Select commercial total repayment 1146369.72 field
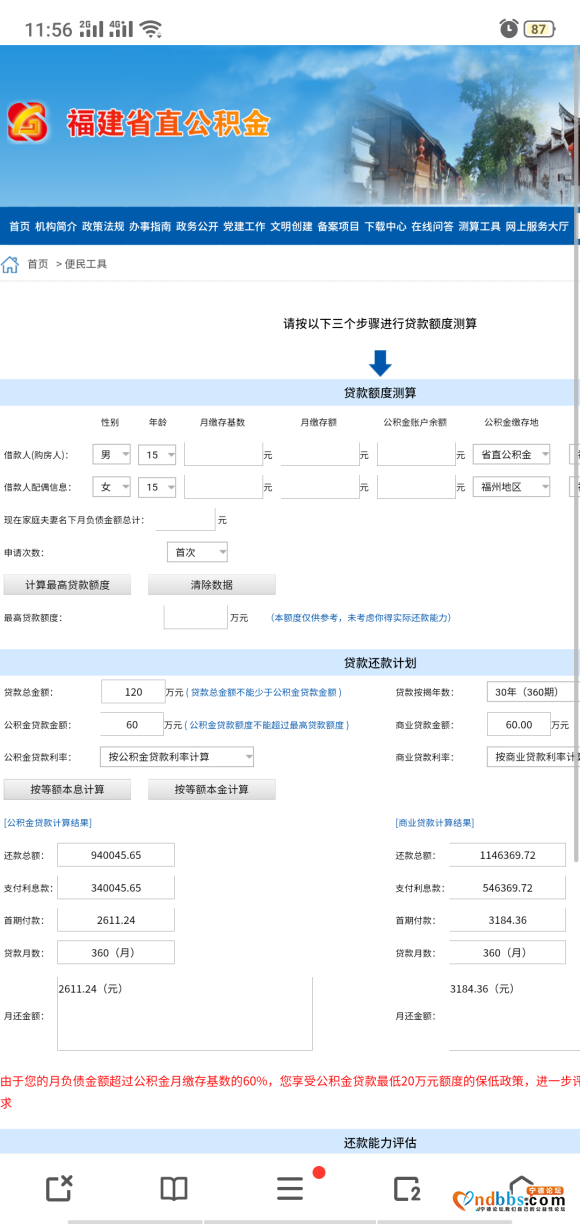Screen dimensions: 580x1224 pyautogui.click(x=508, y=855)
